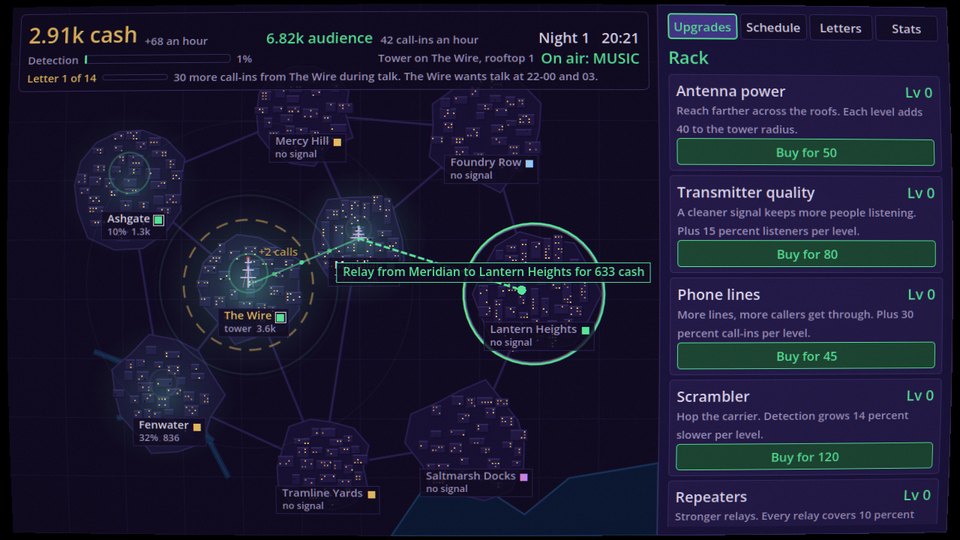Click the Repeaters upgrade heading

click(x=711, y=497)
